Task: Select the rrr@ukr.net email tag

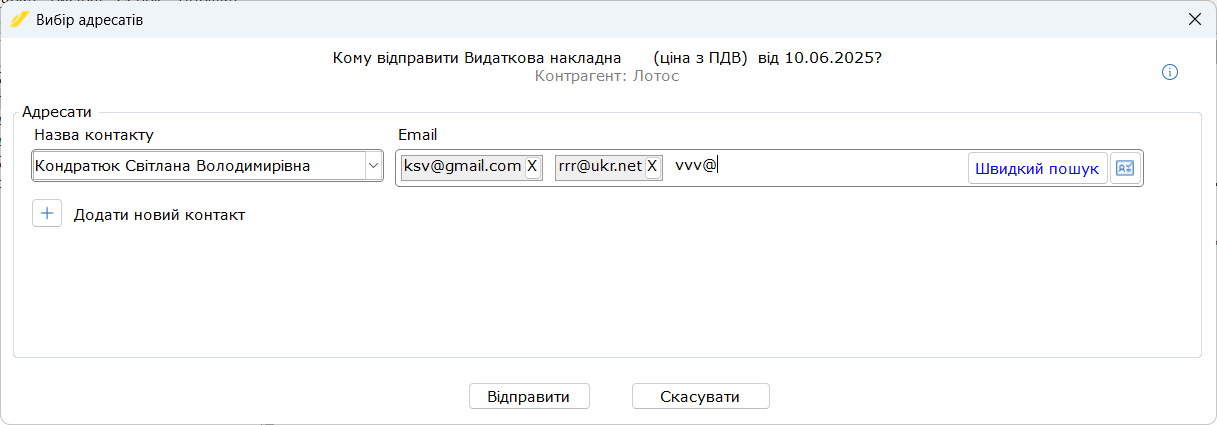Action: point(600,166)
